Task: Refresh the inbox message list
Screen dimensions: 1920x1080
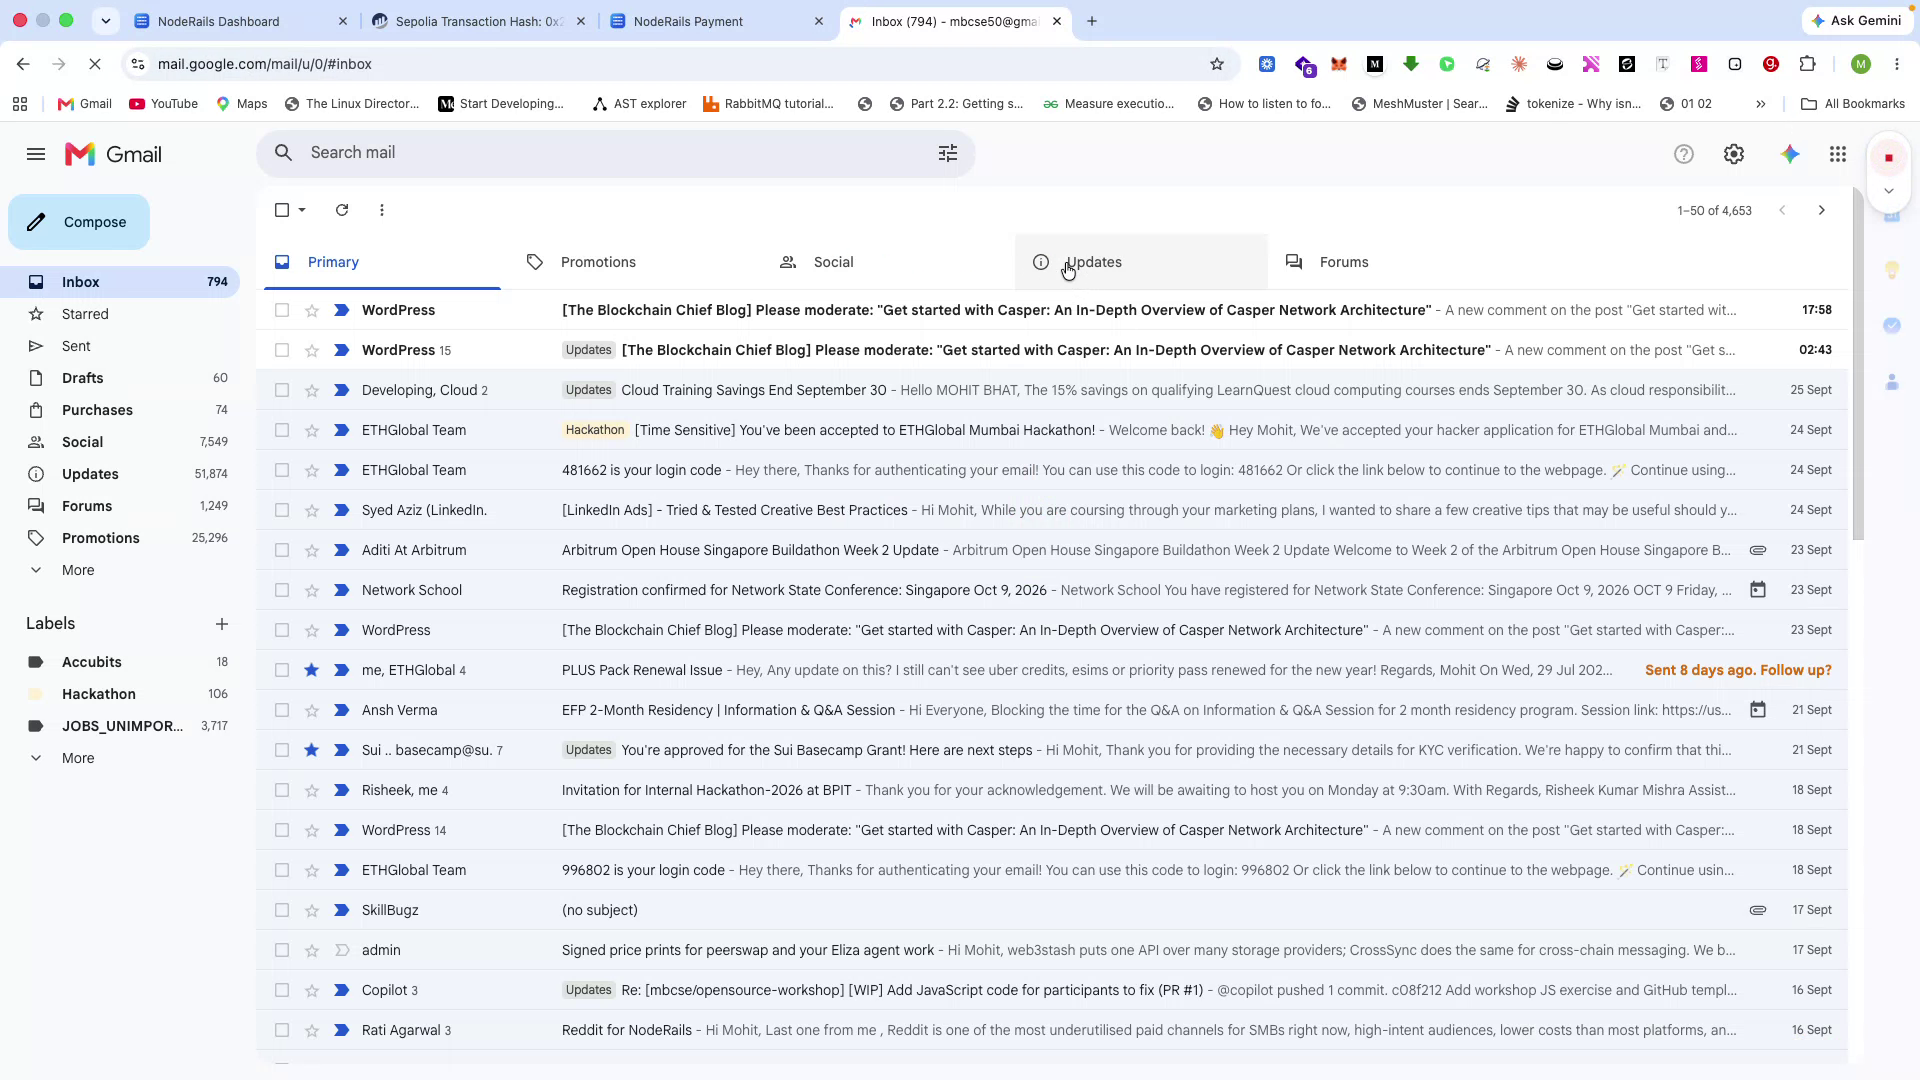Action: click(342, 210)
